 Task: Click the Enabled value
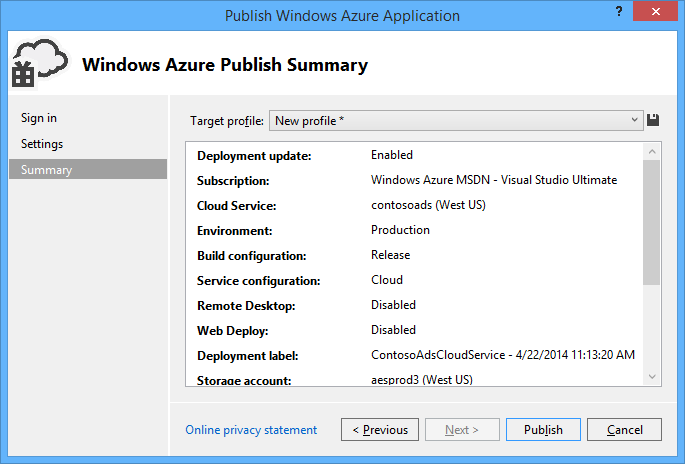click(x=392, y=155)
